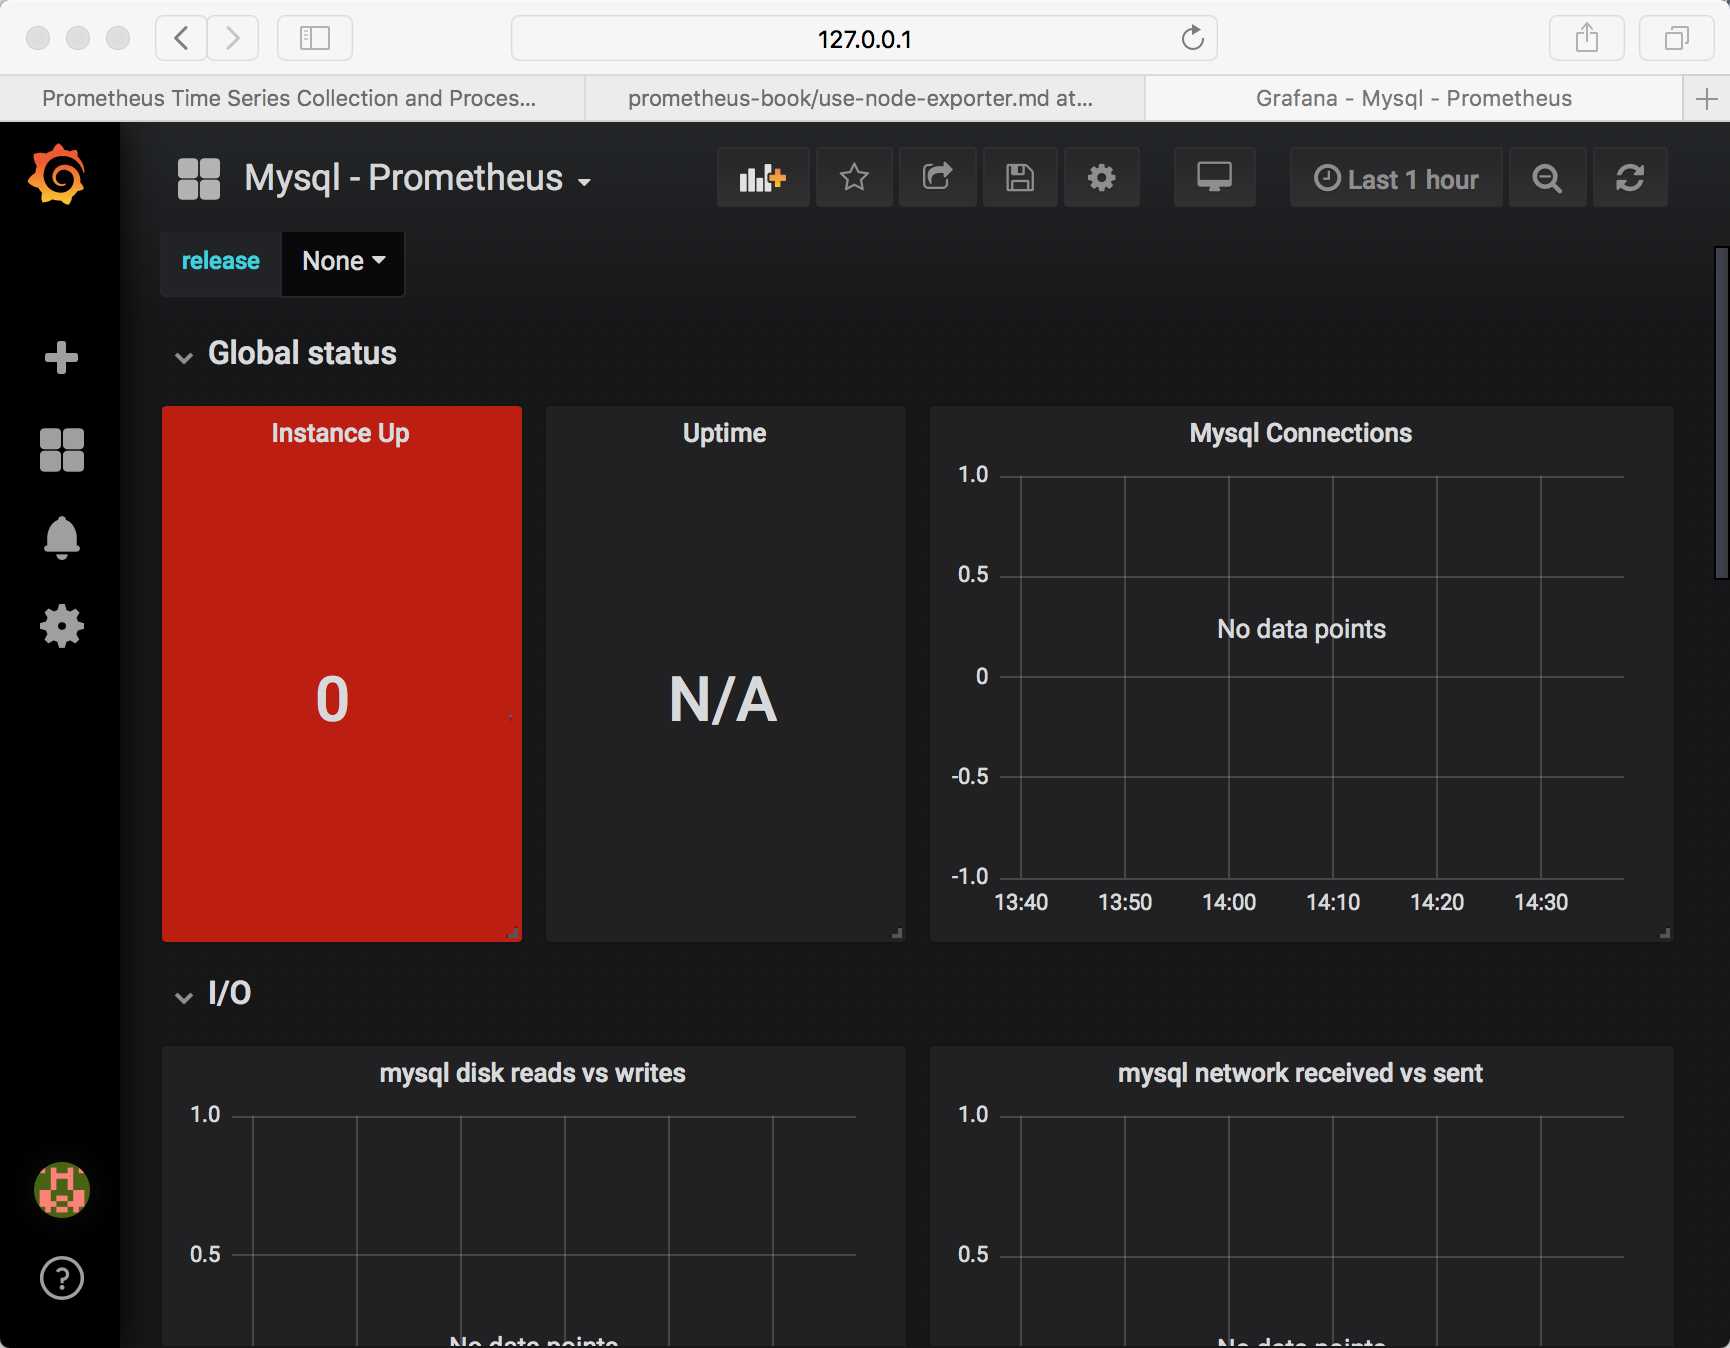The height and width of the screenshot is (1348, 1730).
Task: Star this dashboard as favorite
Action: point(854,178)
